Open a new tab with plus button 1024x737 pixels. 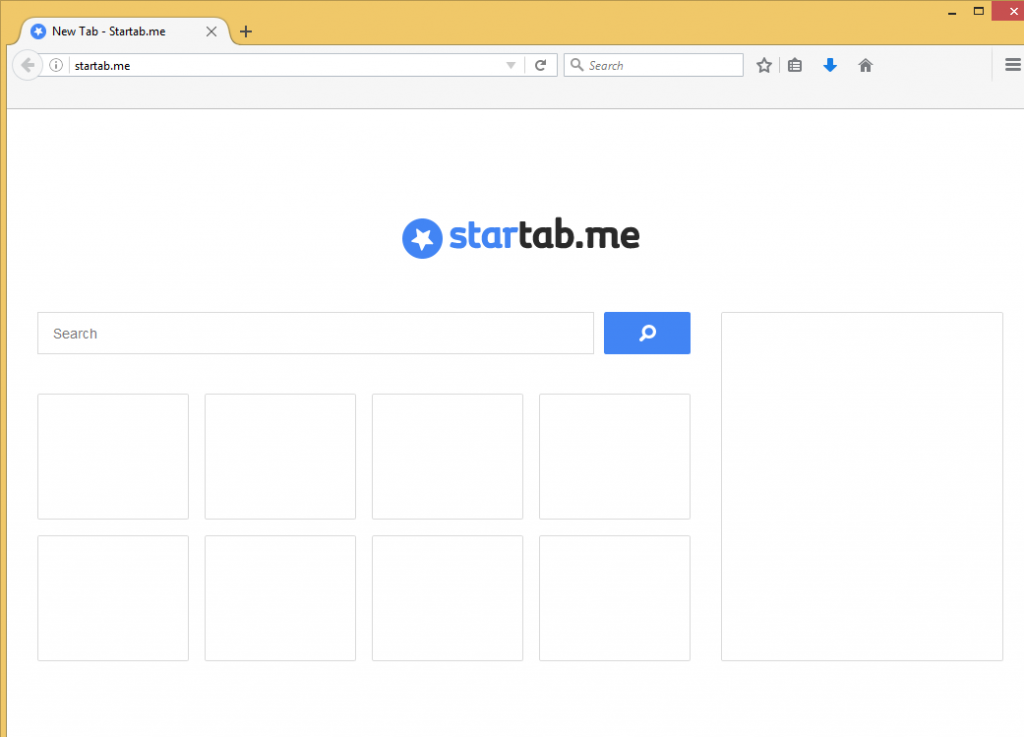pyautogui.click(x=246, y=31)
